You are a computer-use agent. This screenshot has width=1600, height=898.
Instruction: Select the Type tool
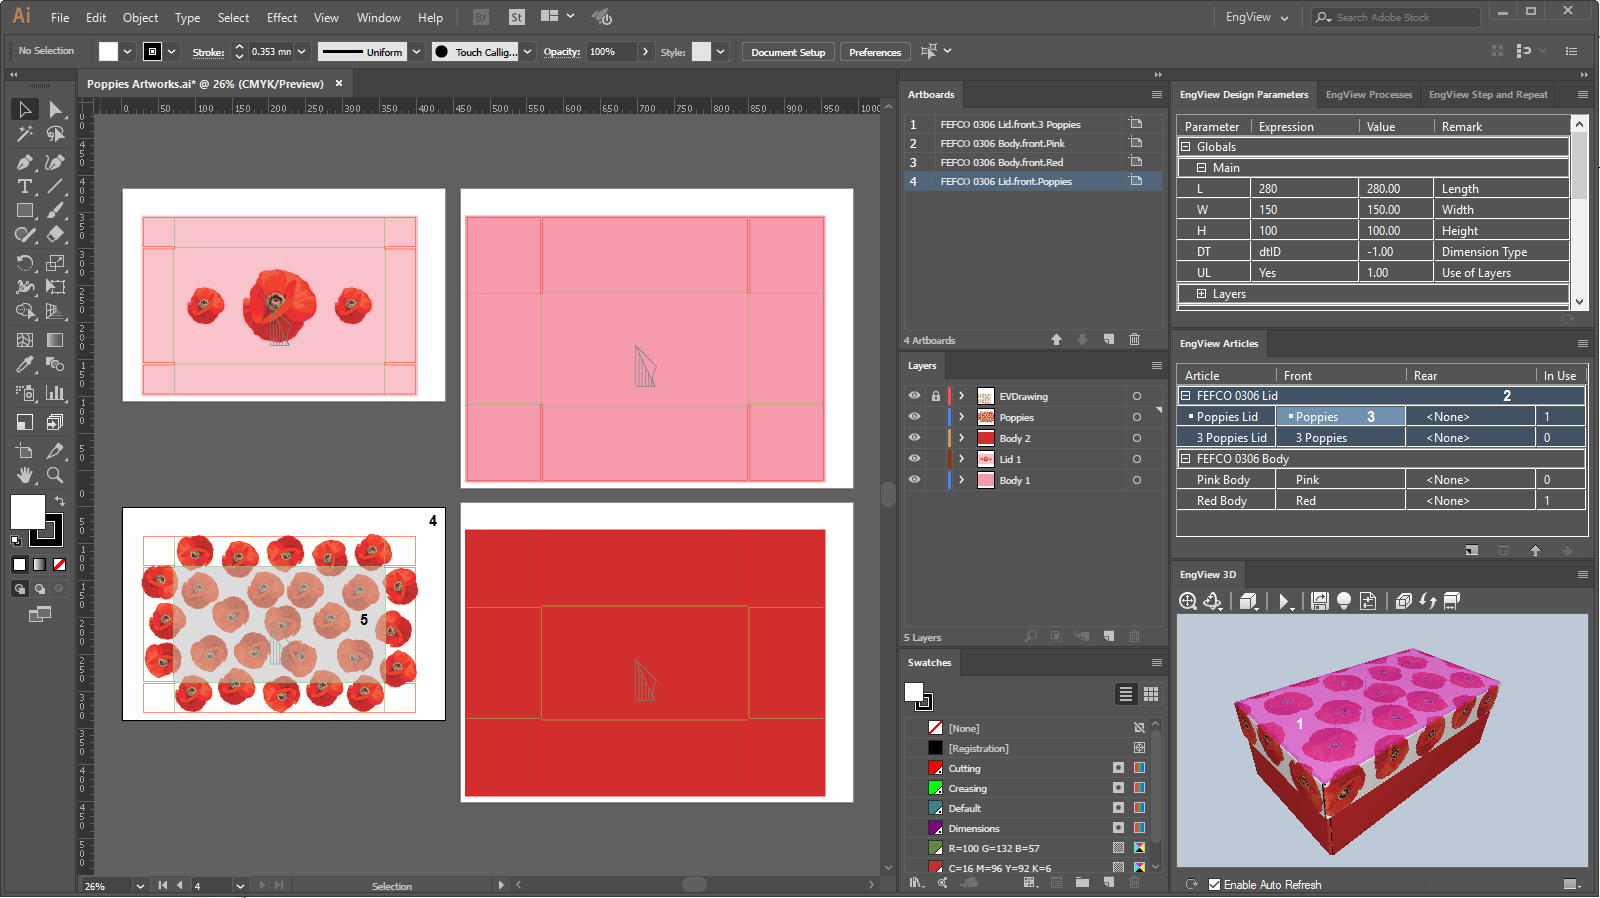tap(25, 187)
